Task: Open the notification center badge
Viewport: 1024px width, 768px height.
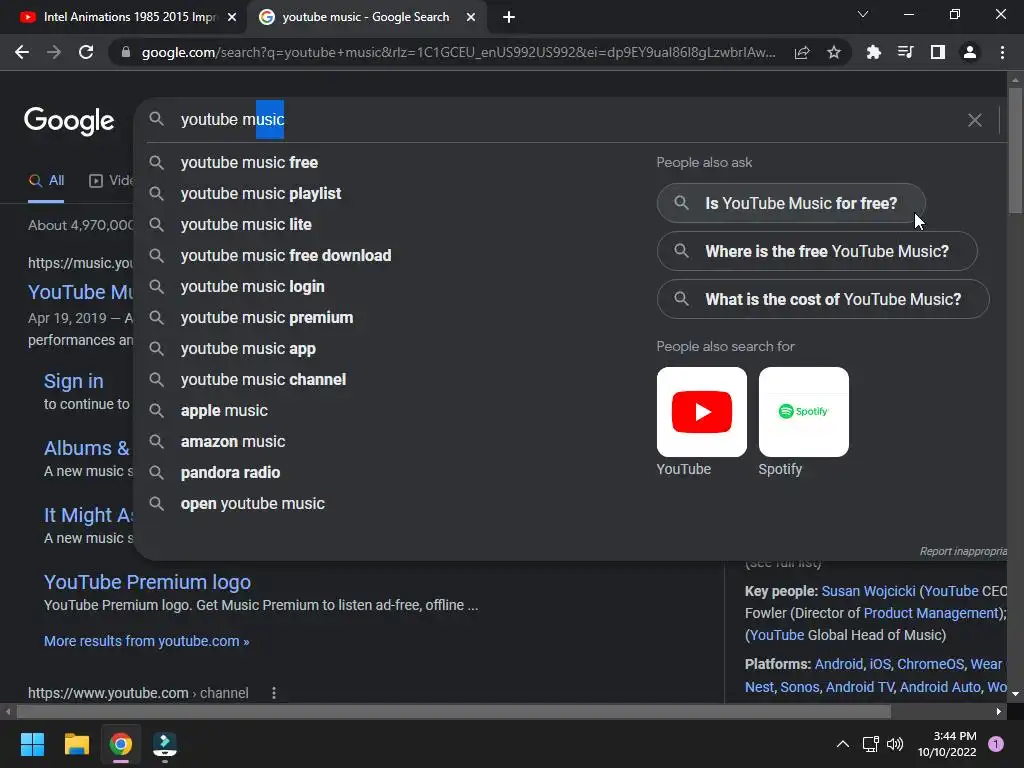Action: [x=996, y=744]
